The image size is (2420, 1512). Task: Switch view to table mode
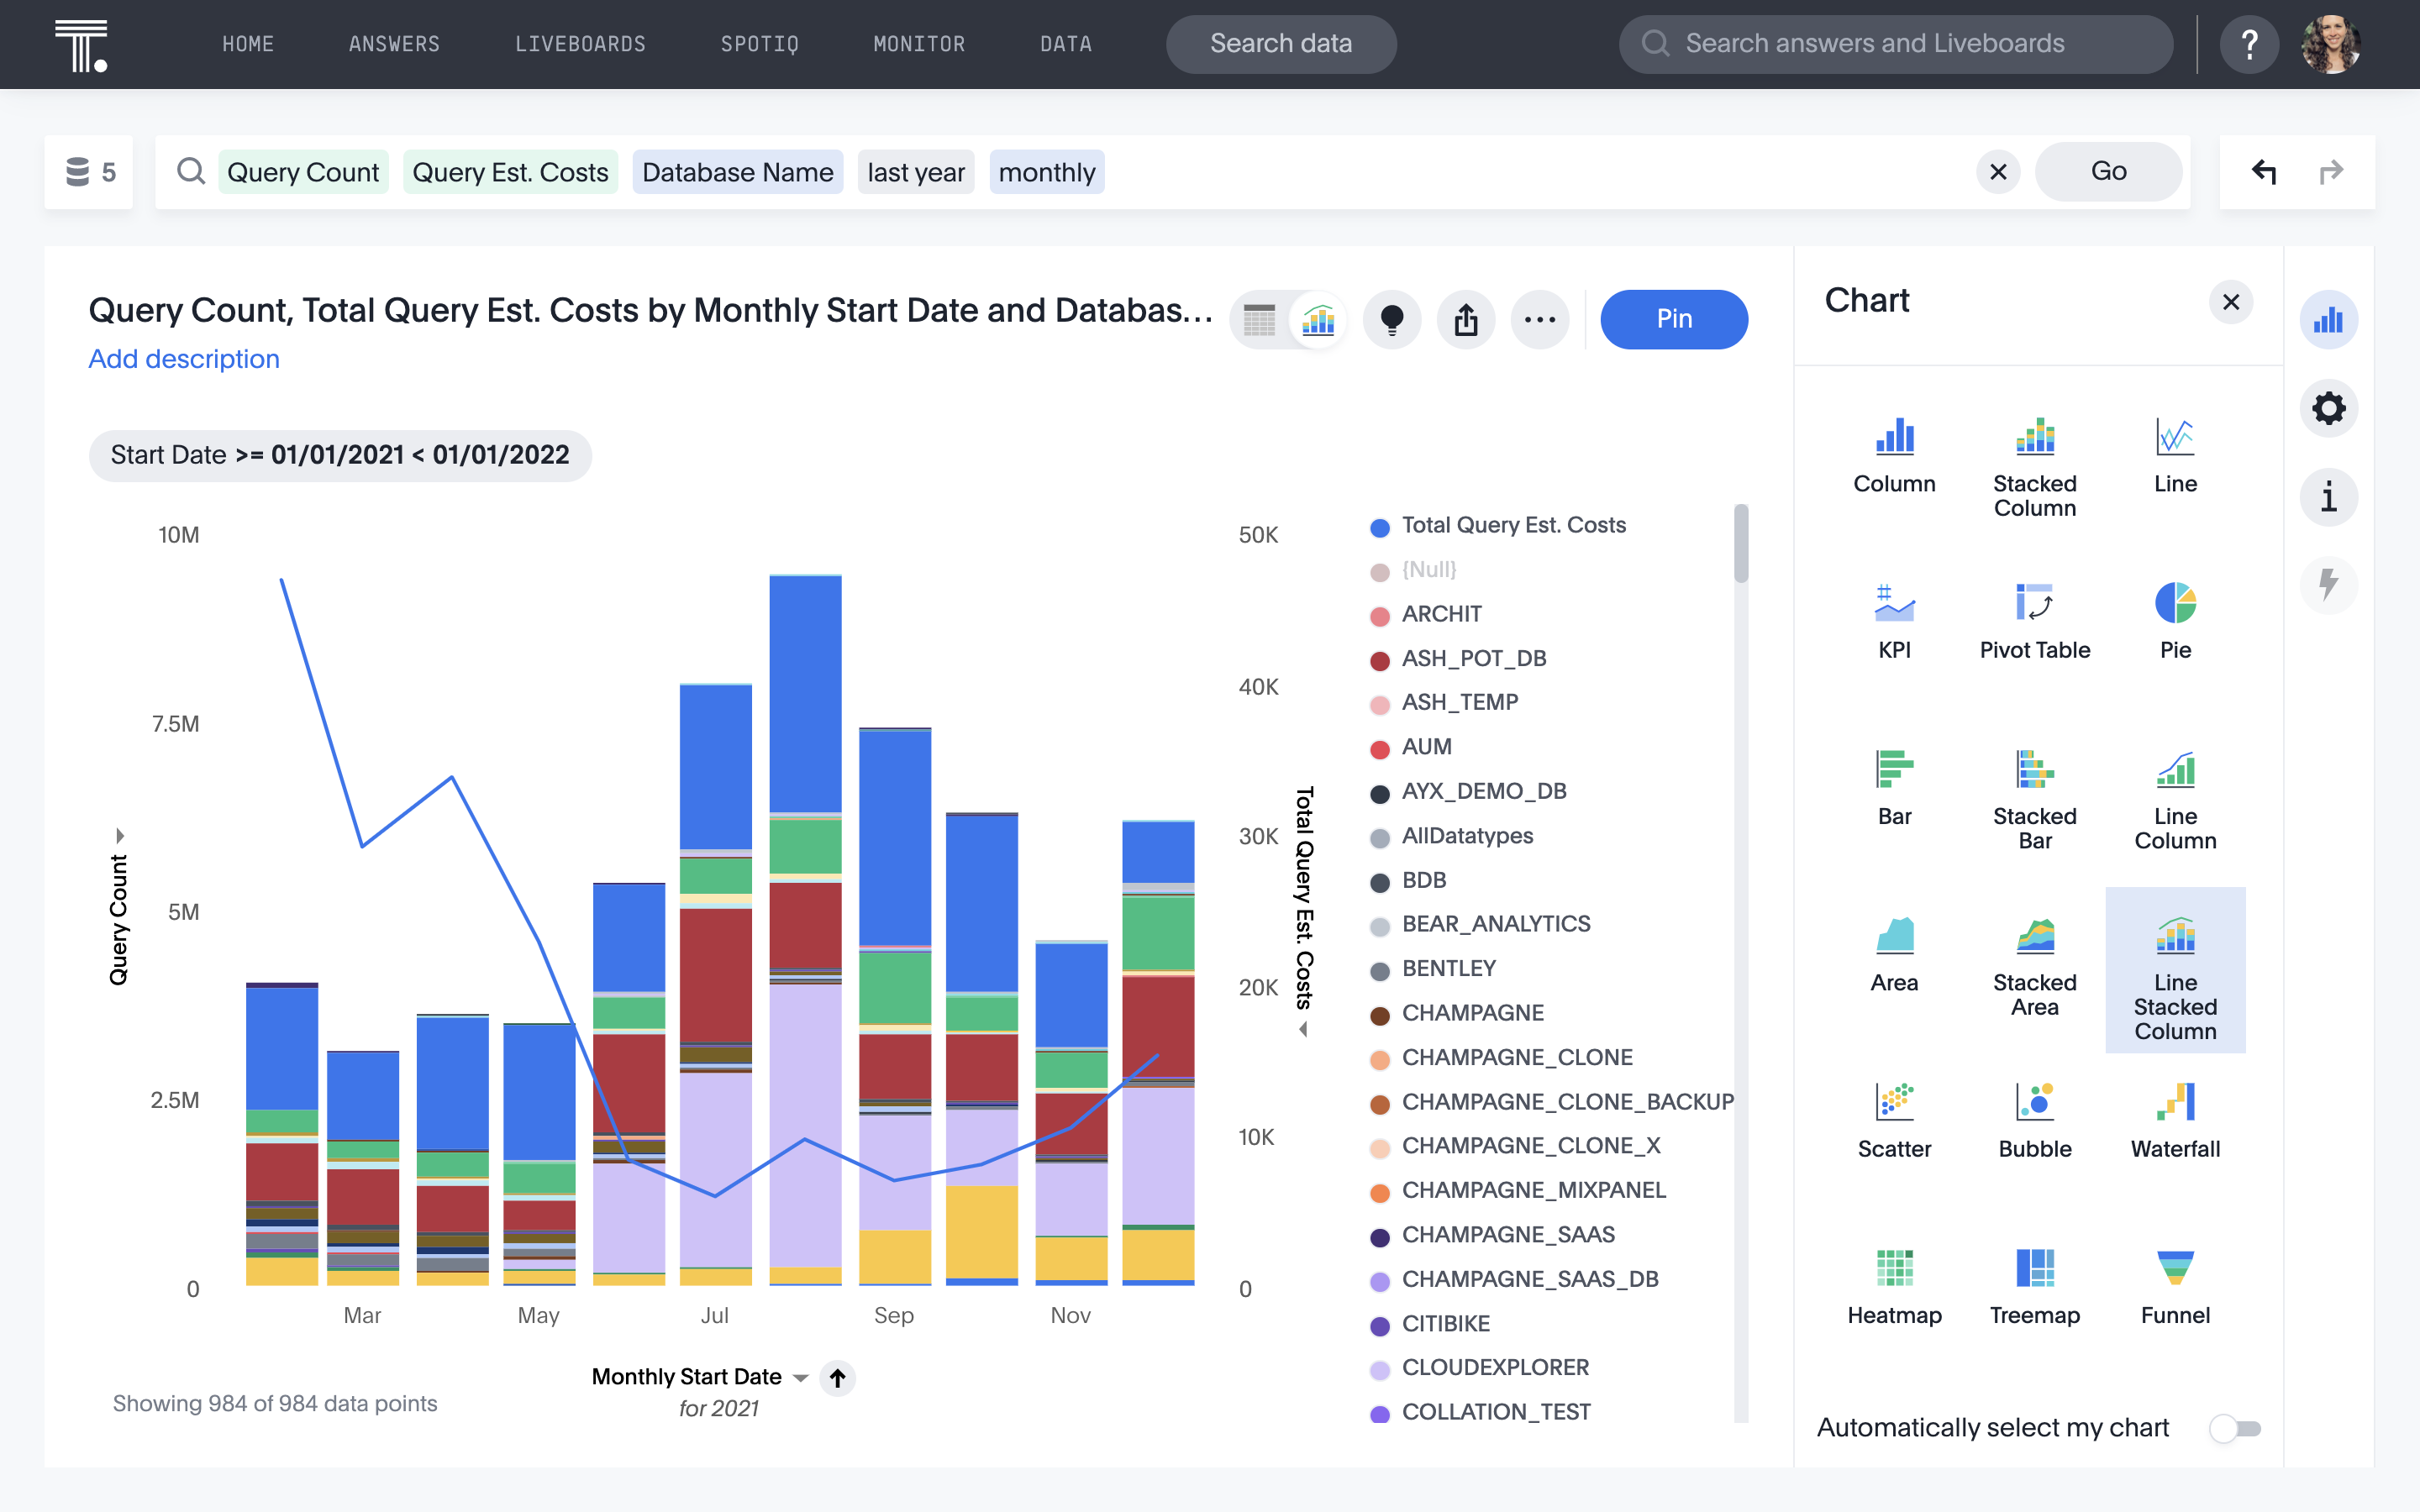tap(1259, 319)
